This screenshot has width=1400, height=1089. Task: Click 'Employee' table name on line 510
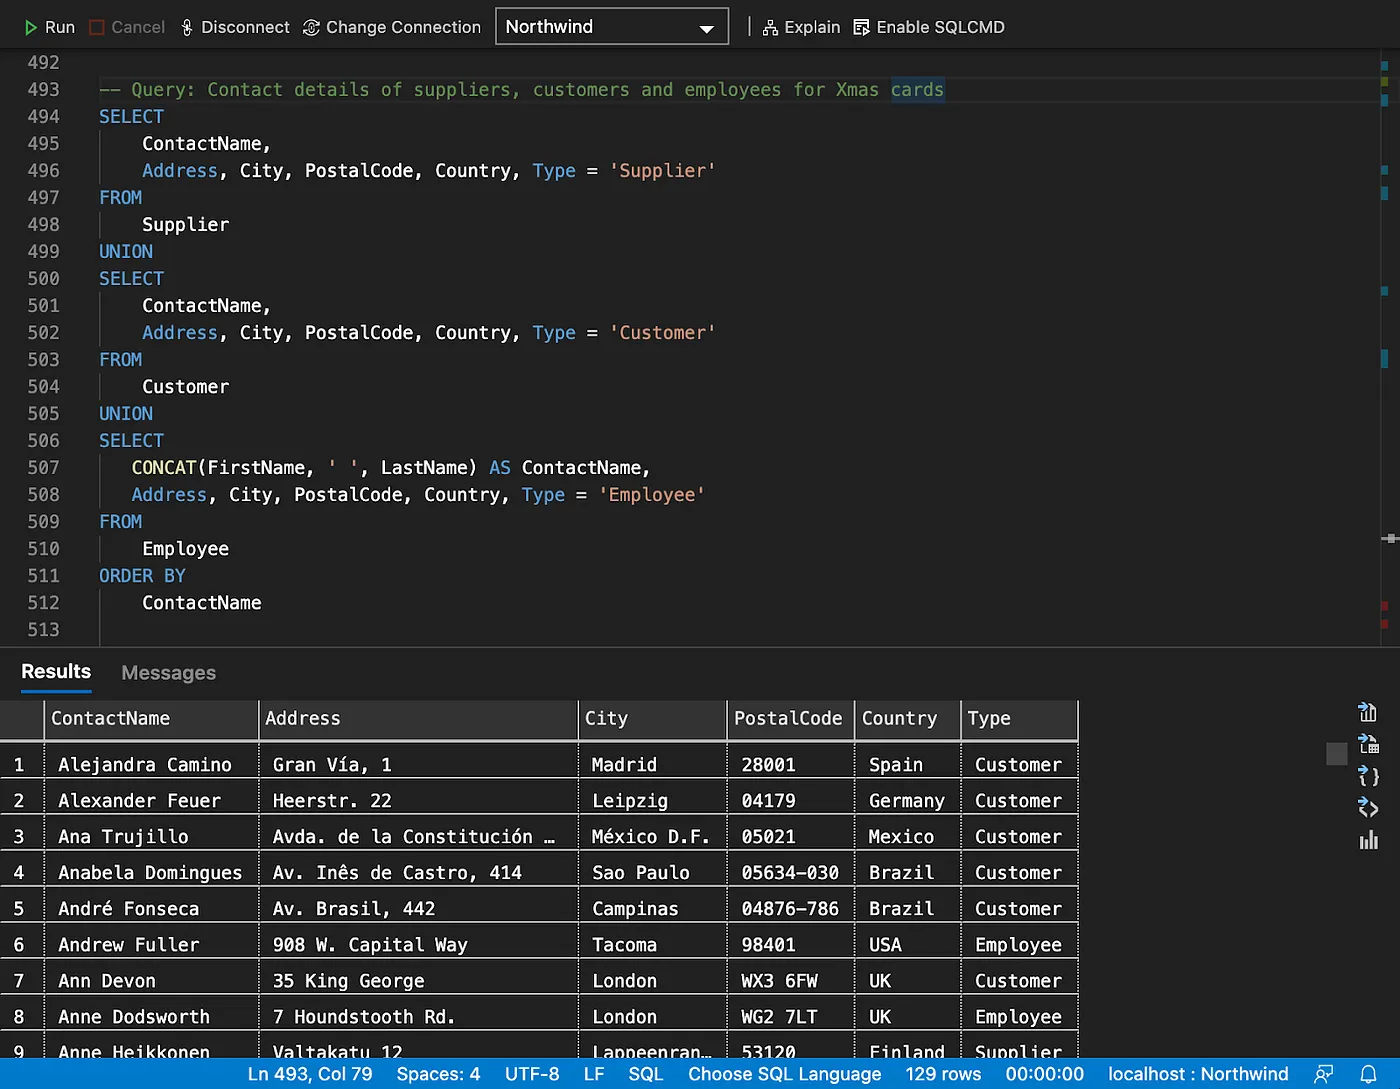[185, 549]
